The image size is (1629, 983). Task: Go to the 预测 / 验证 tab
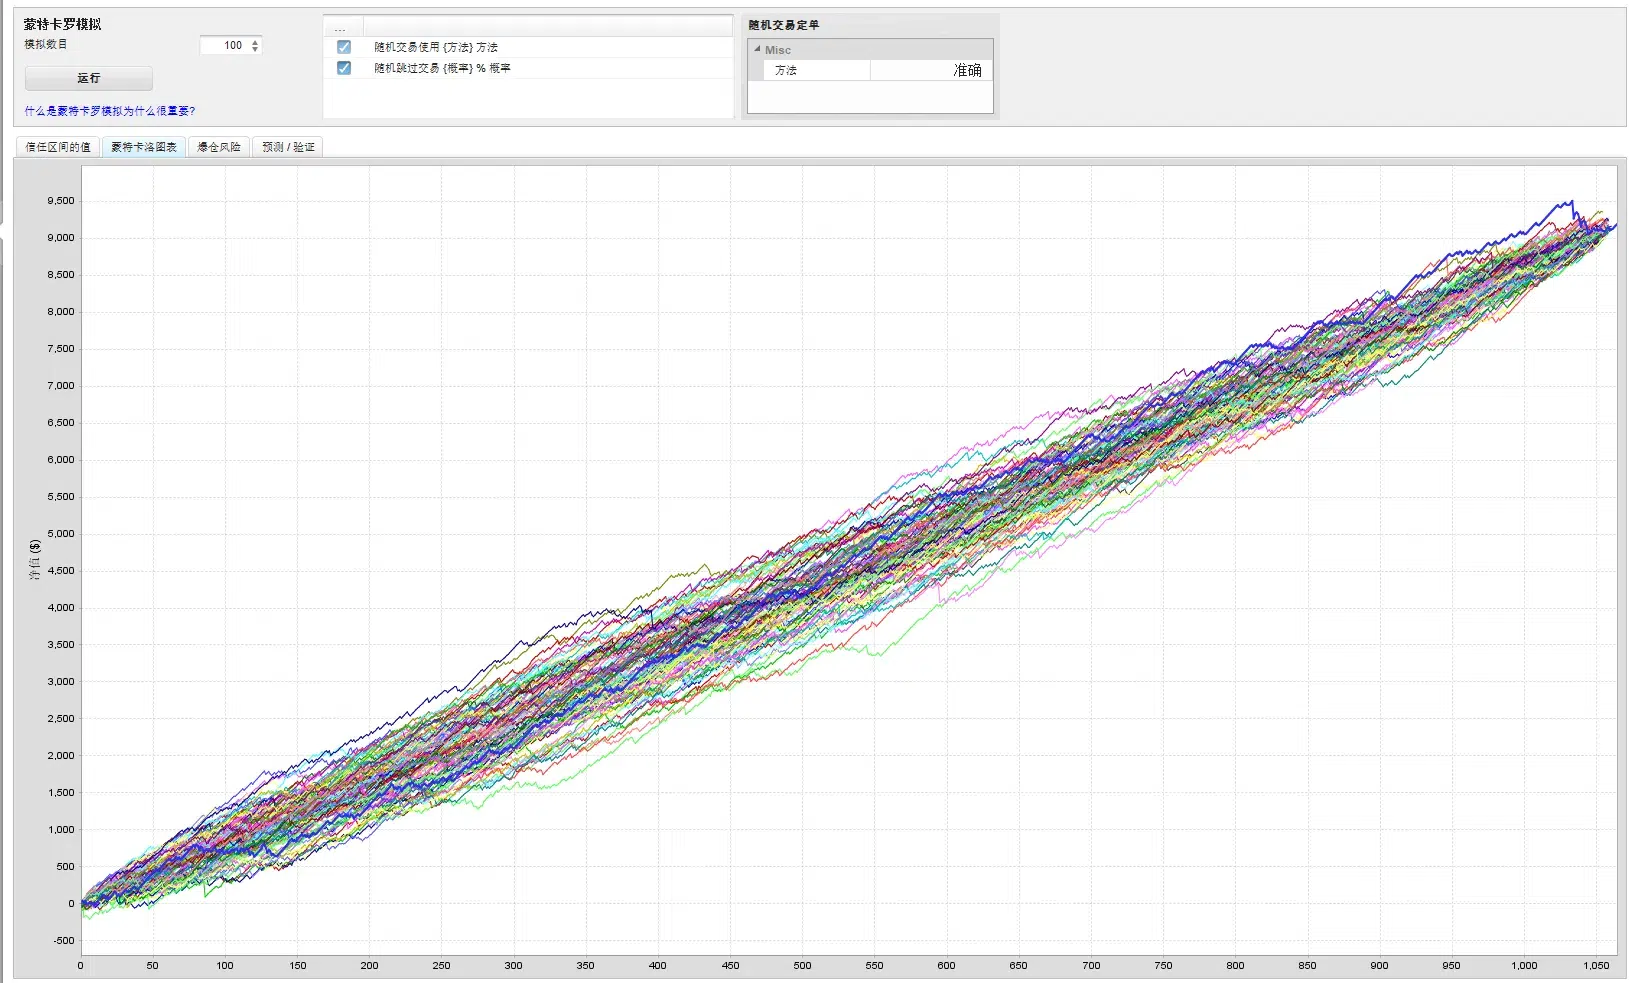288,147
